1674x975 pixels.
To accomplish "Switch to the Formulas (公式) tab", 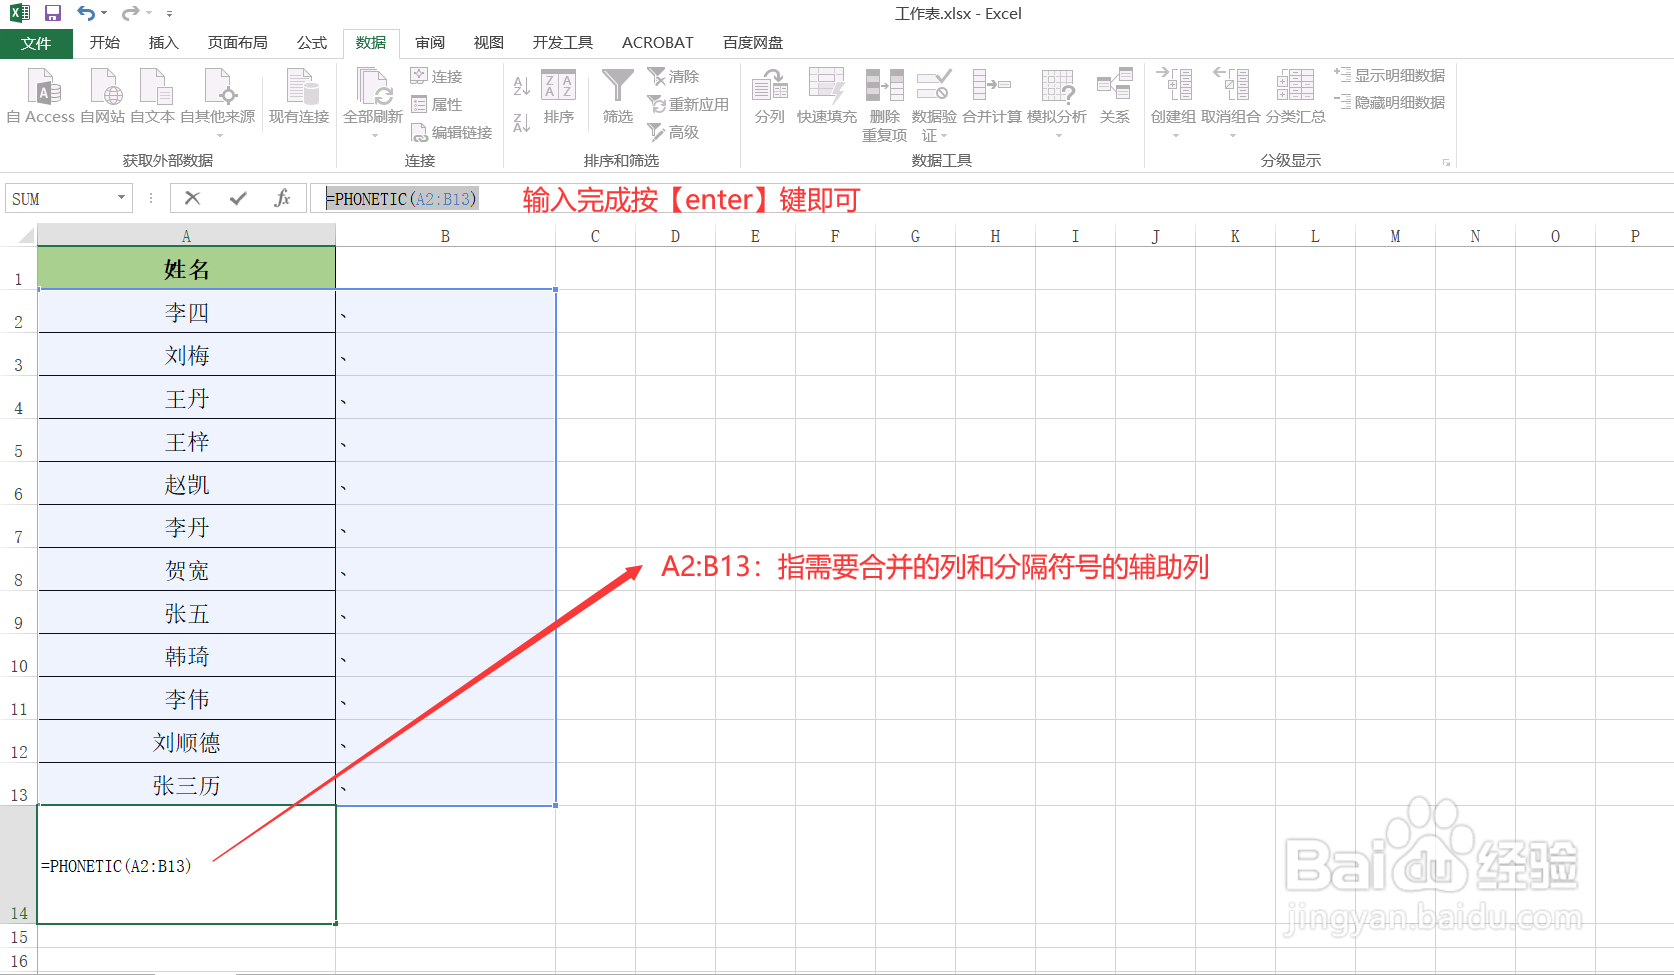I will 312,43.
